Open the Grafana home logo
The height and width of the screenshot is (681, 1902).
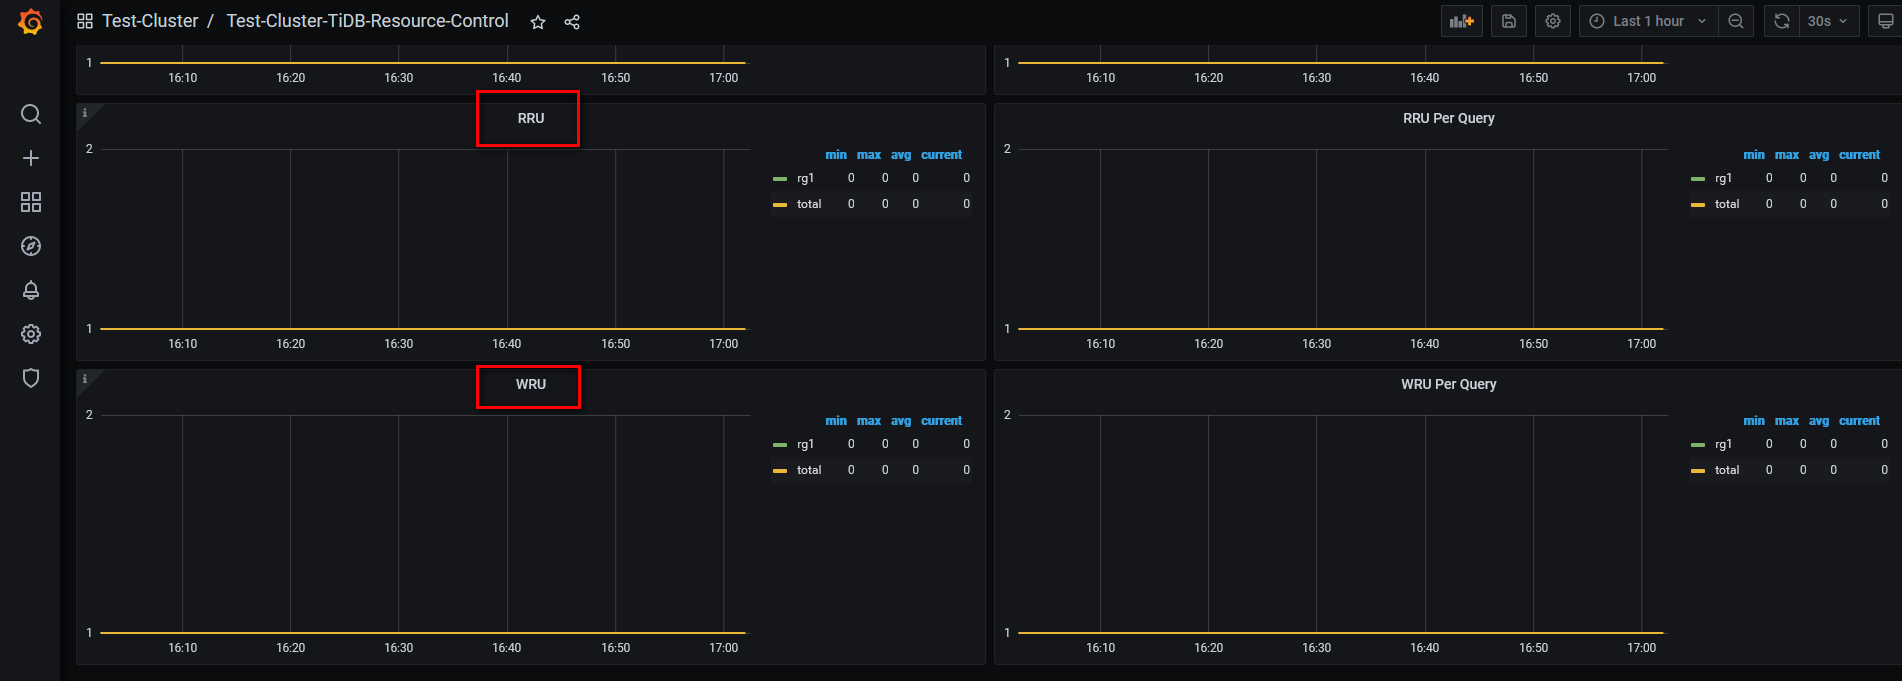pyautogui.click(x=31, y=21)
